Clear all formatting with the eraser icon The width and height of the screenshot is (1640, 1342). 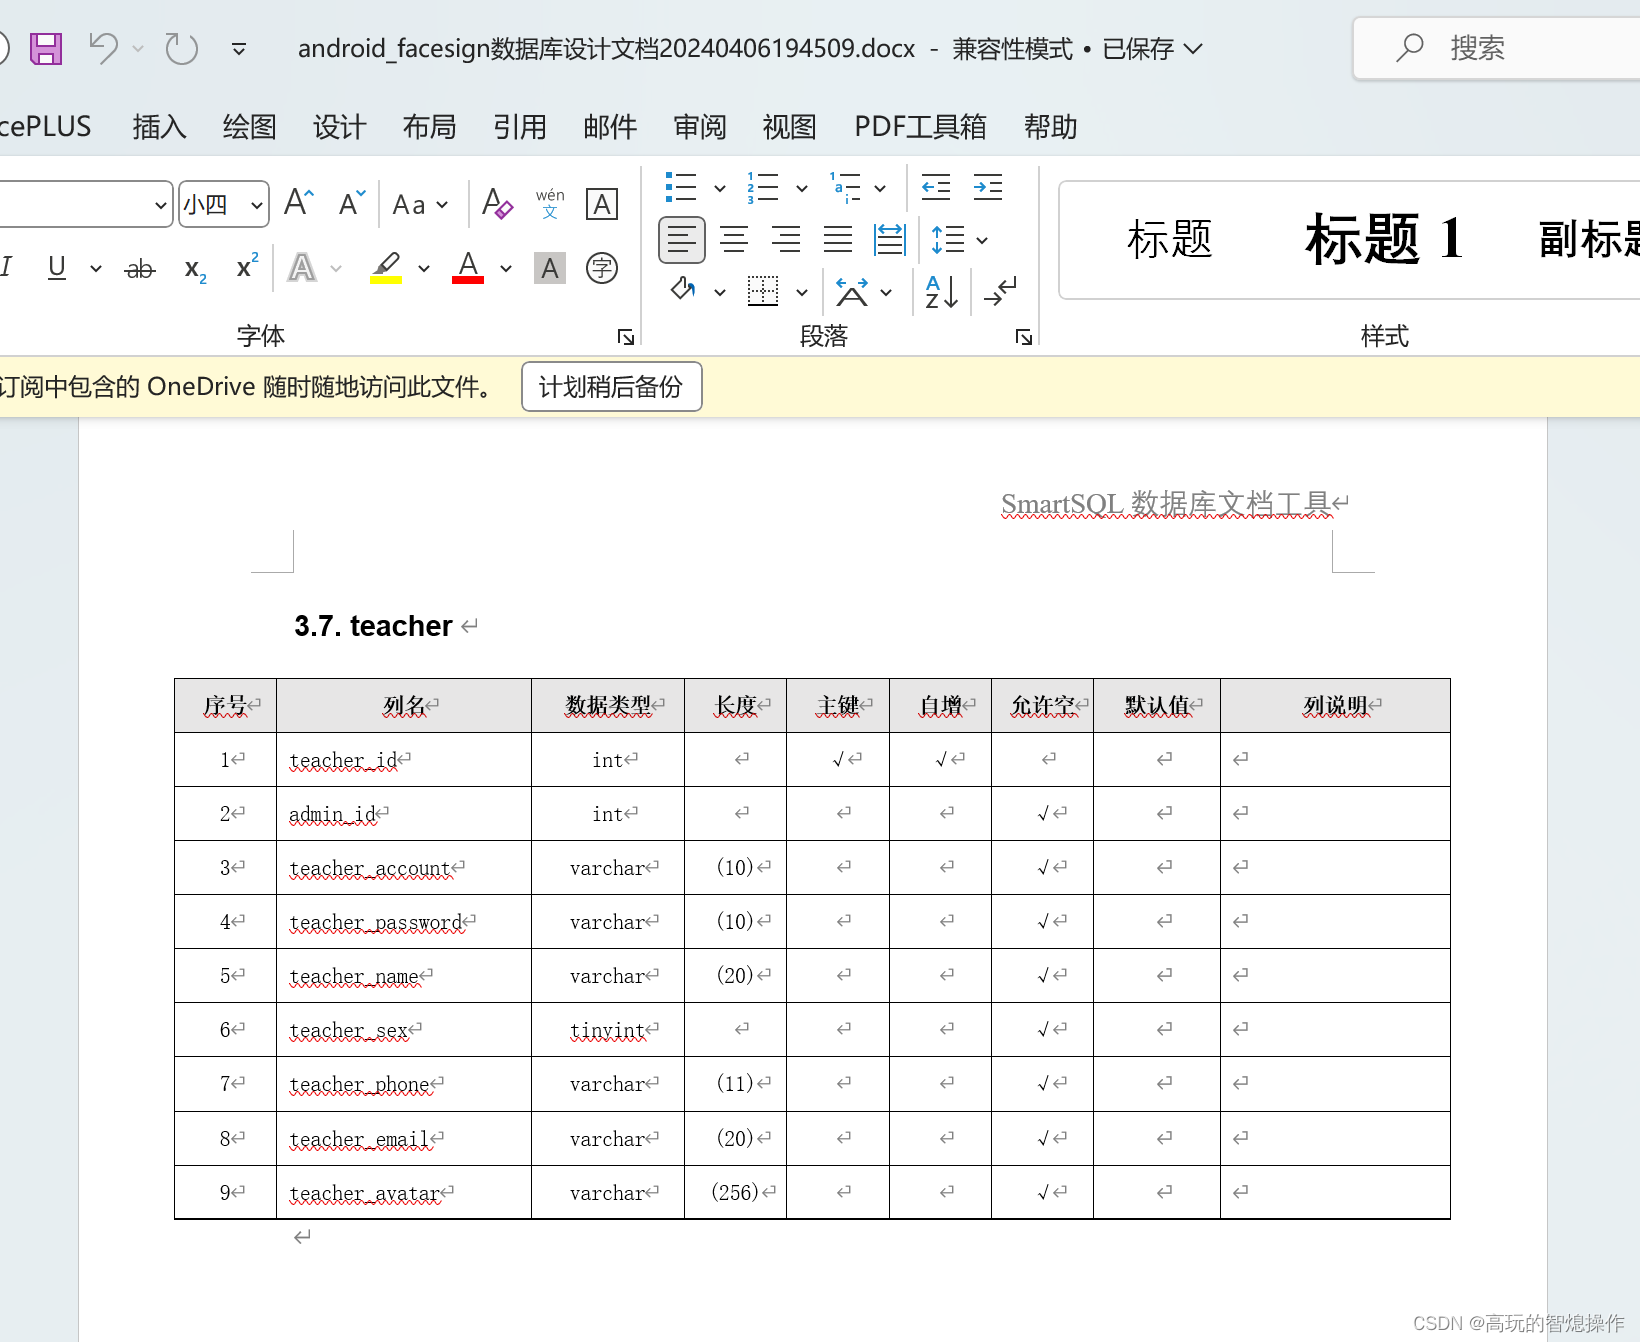495,204
